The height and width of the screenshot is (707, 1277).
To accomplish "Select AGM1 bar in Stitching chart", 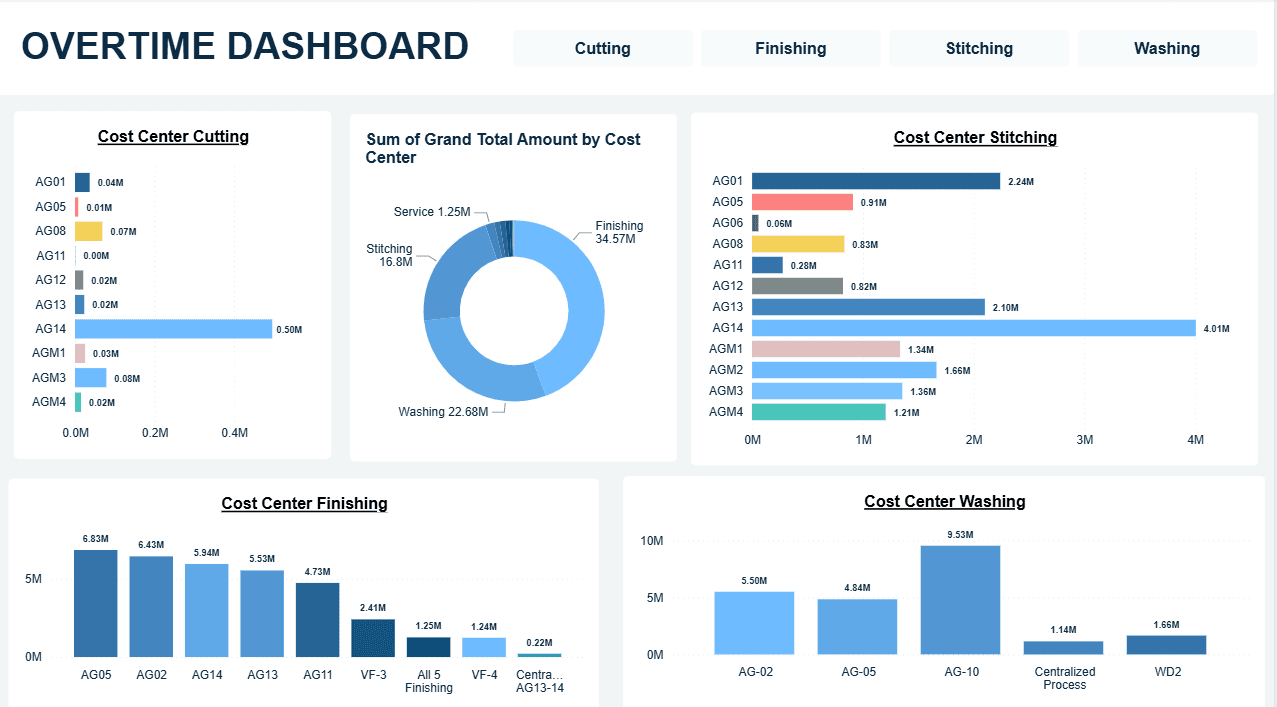I will tap(826, 349).
